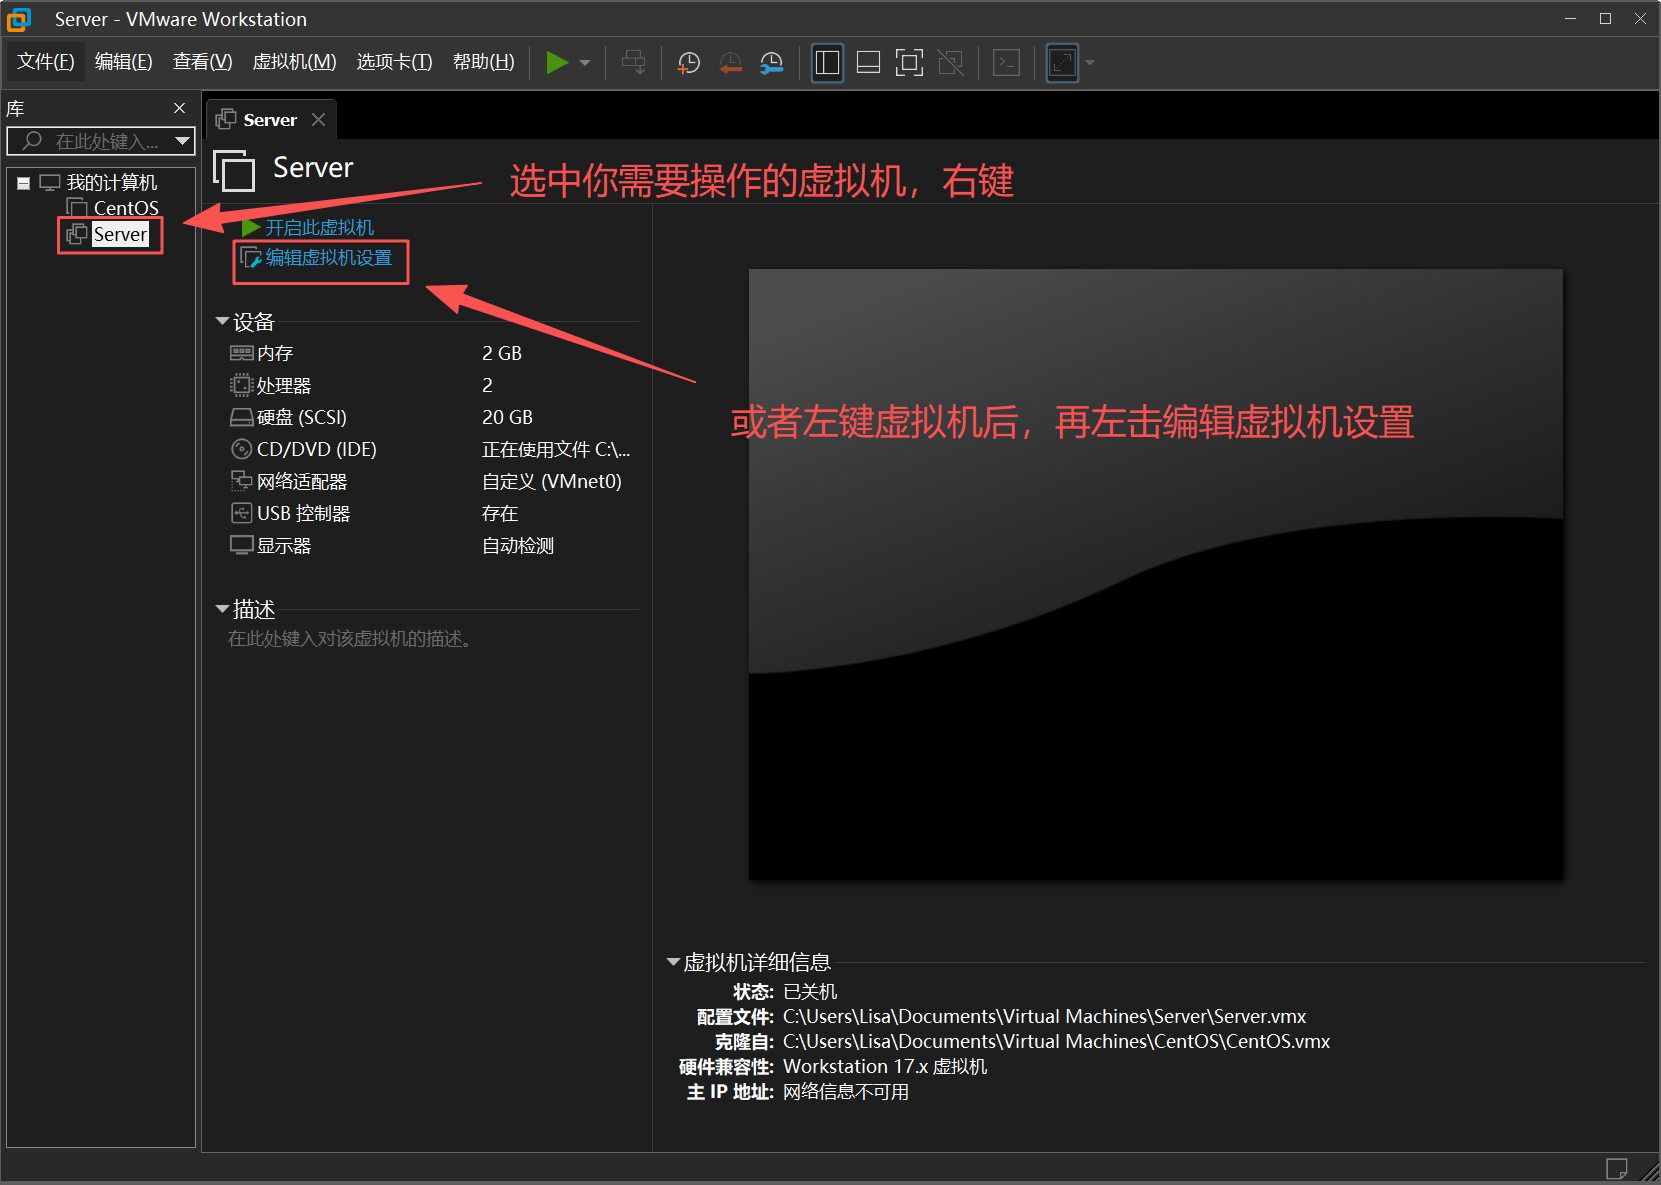The image size is (1661, 1185).
Task: Click the network adapter icon
Action: click(x=241, y=481)
